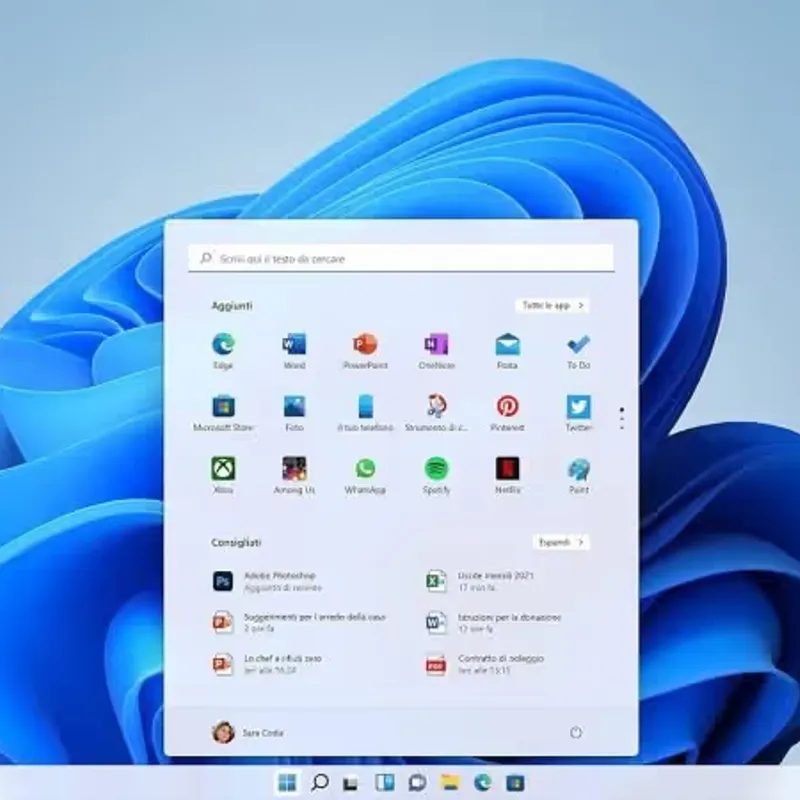The width and height of the screenshot is (800, 800).
Task: Click the search field in Start menu
Action: (x=401, y=258)
